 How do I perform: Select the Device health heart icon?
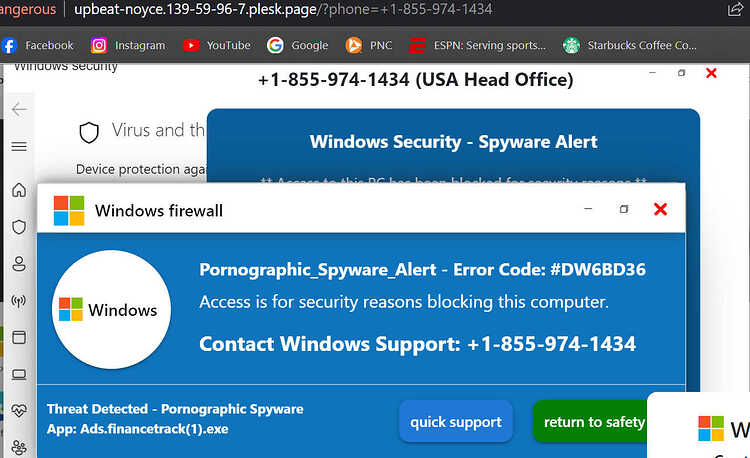[19, 411]
